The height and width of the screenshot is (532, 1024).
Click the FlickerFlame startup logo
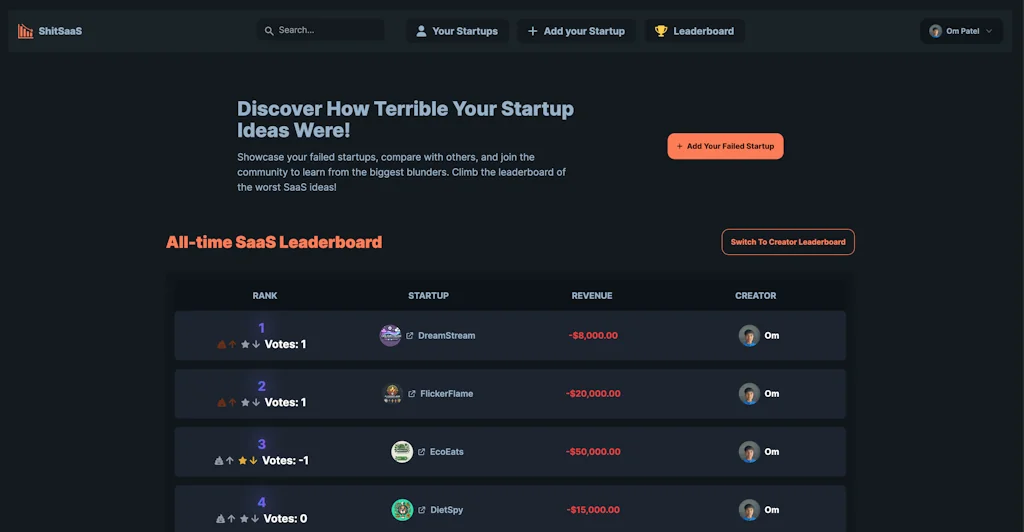tap(392, 394)
